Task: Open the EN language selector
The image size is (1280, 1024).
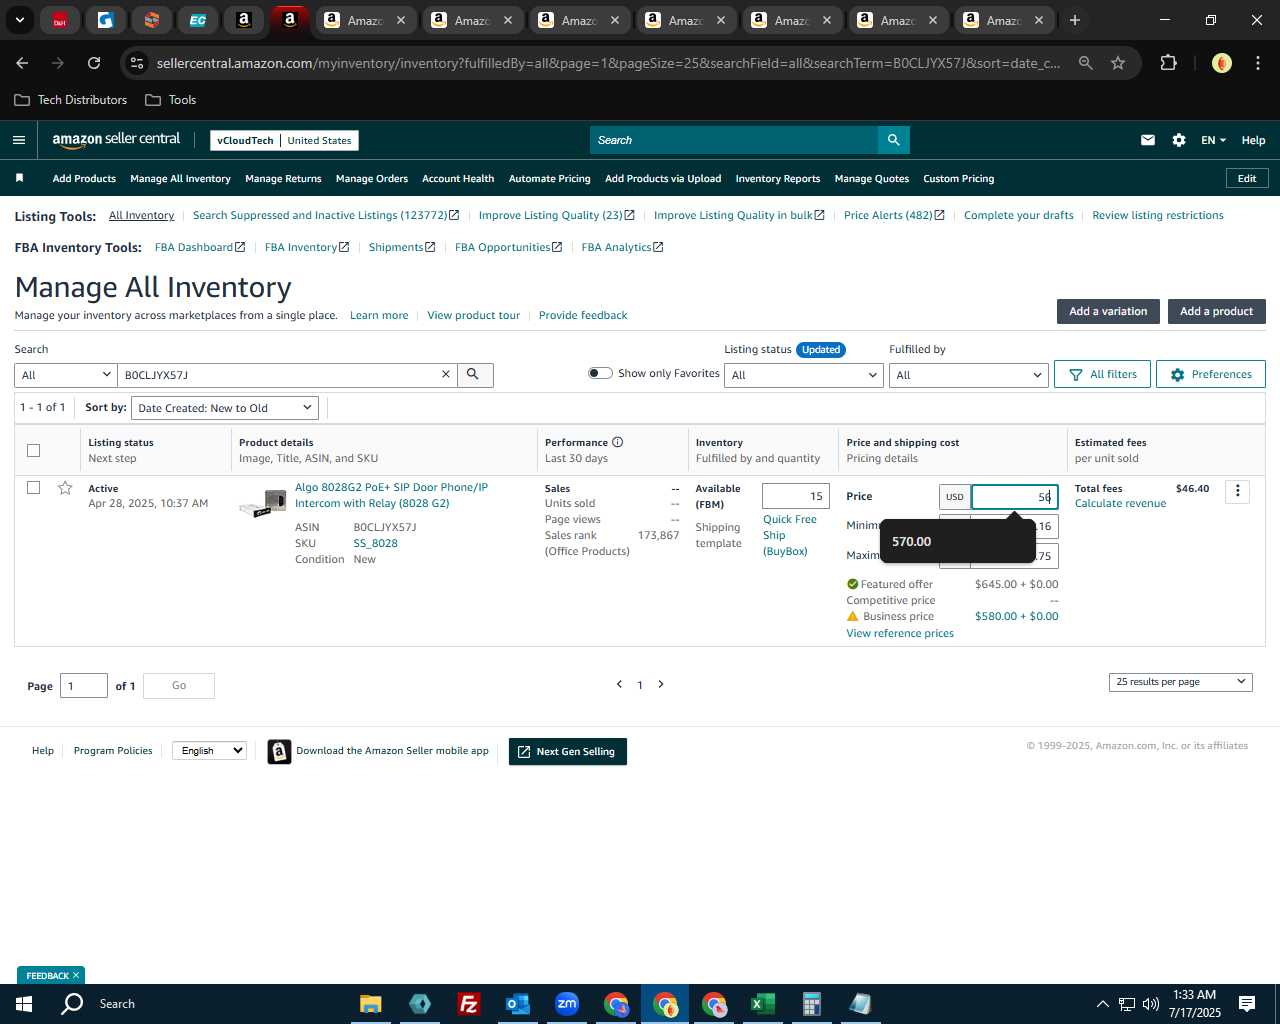Action: pyautogui.click(x=1213, y=140)
